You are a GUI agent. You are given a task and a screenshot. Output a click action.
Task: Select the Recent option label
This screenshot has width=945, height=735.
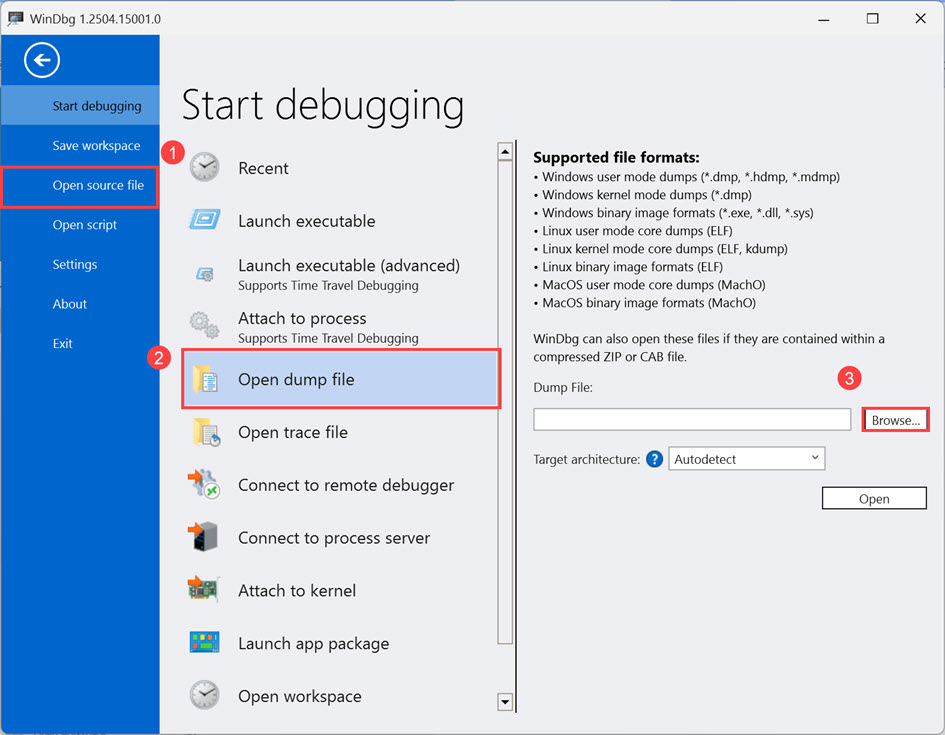point(263,168)
